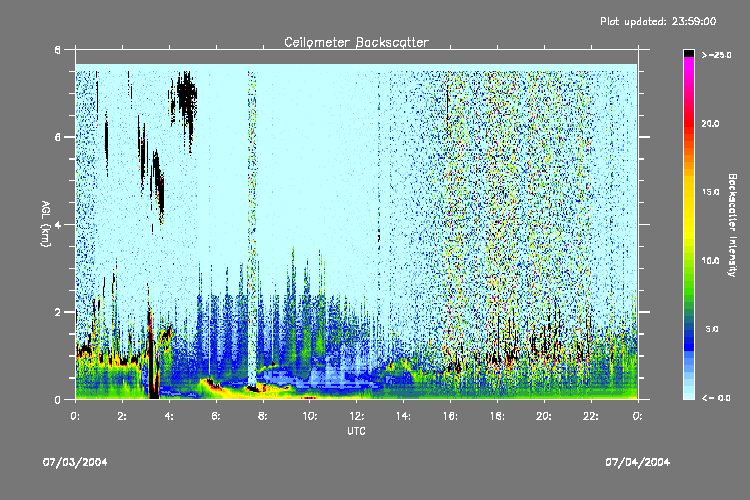The height and width of the screenshot is (500, 750).
Task: Click the 10.0 colorbar tick label
Action: [710, 260]
